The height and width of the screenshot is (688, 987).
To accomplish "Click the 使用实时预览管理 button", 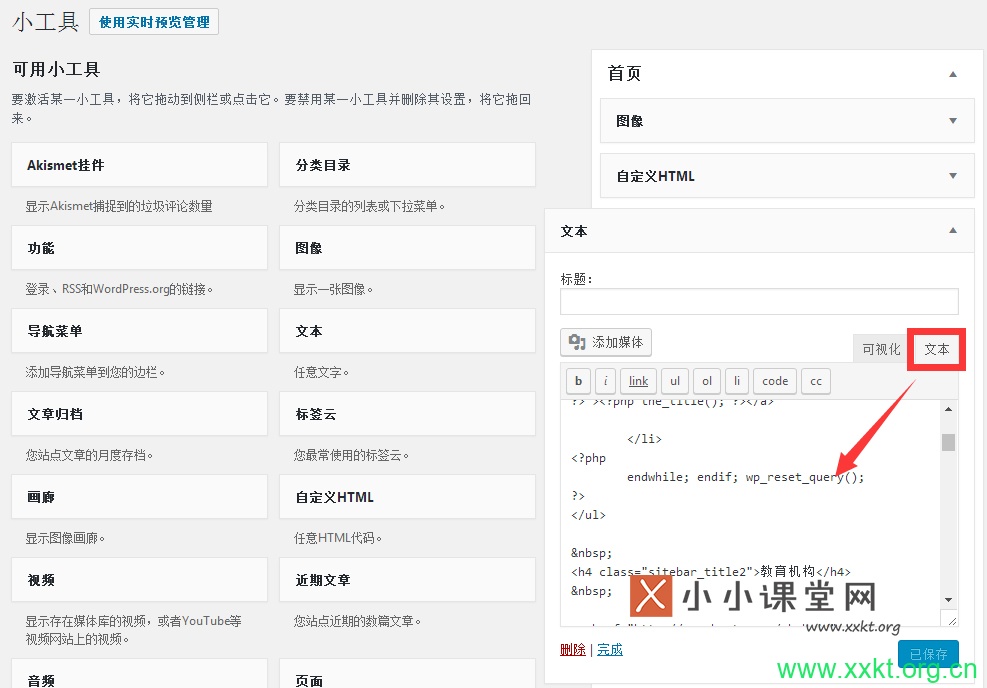I will coord(154,22).
